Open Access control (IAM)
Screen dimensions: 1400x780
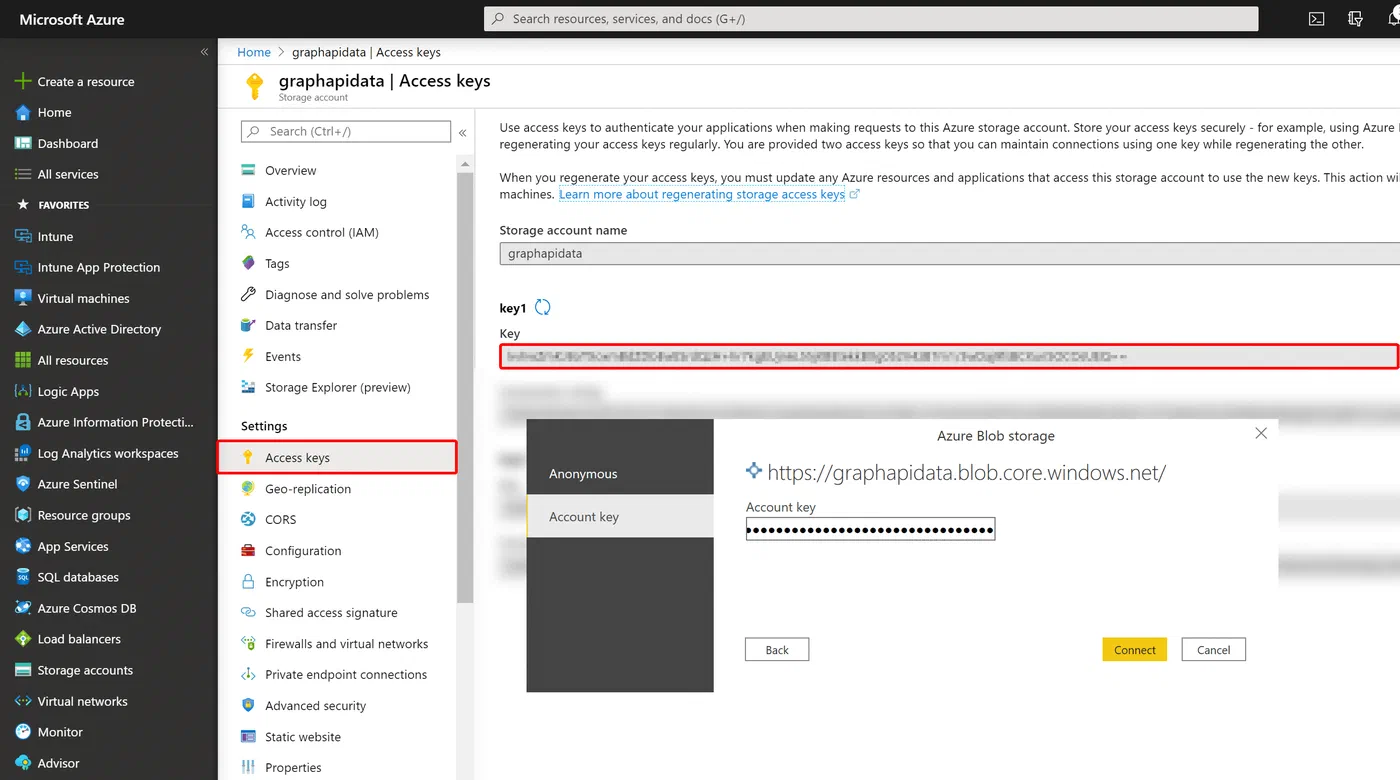pos(321,233)
